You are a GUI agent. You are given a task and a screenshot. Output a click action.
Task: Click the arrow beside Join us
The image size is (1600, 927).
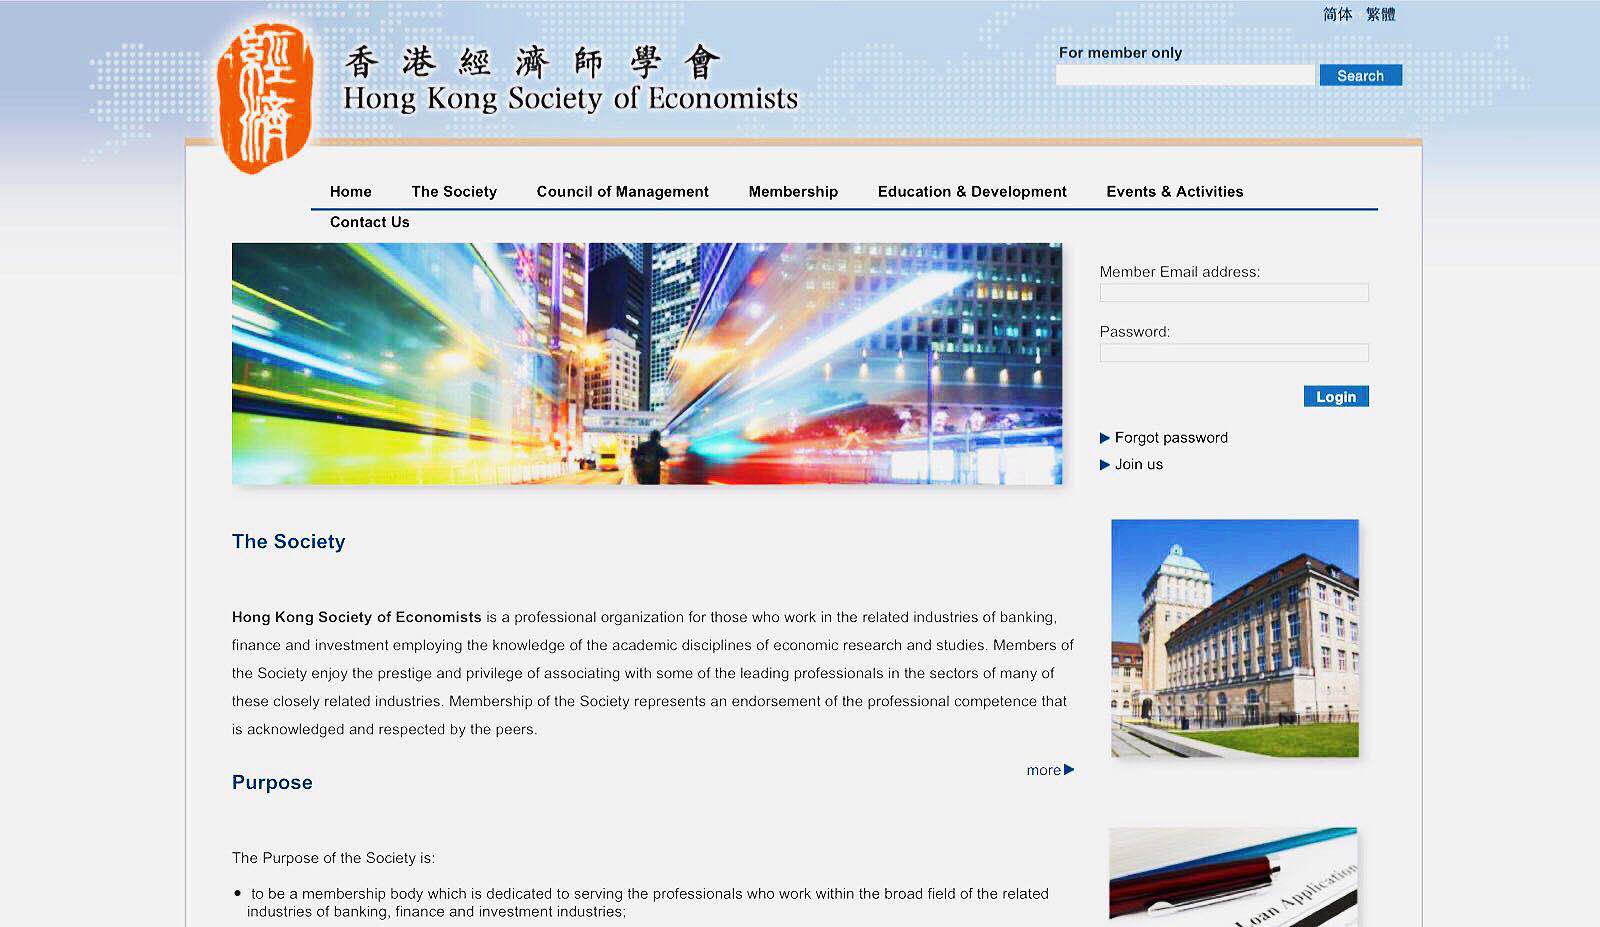click(x=1105, y=465)
